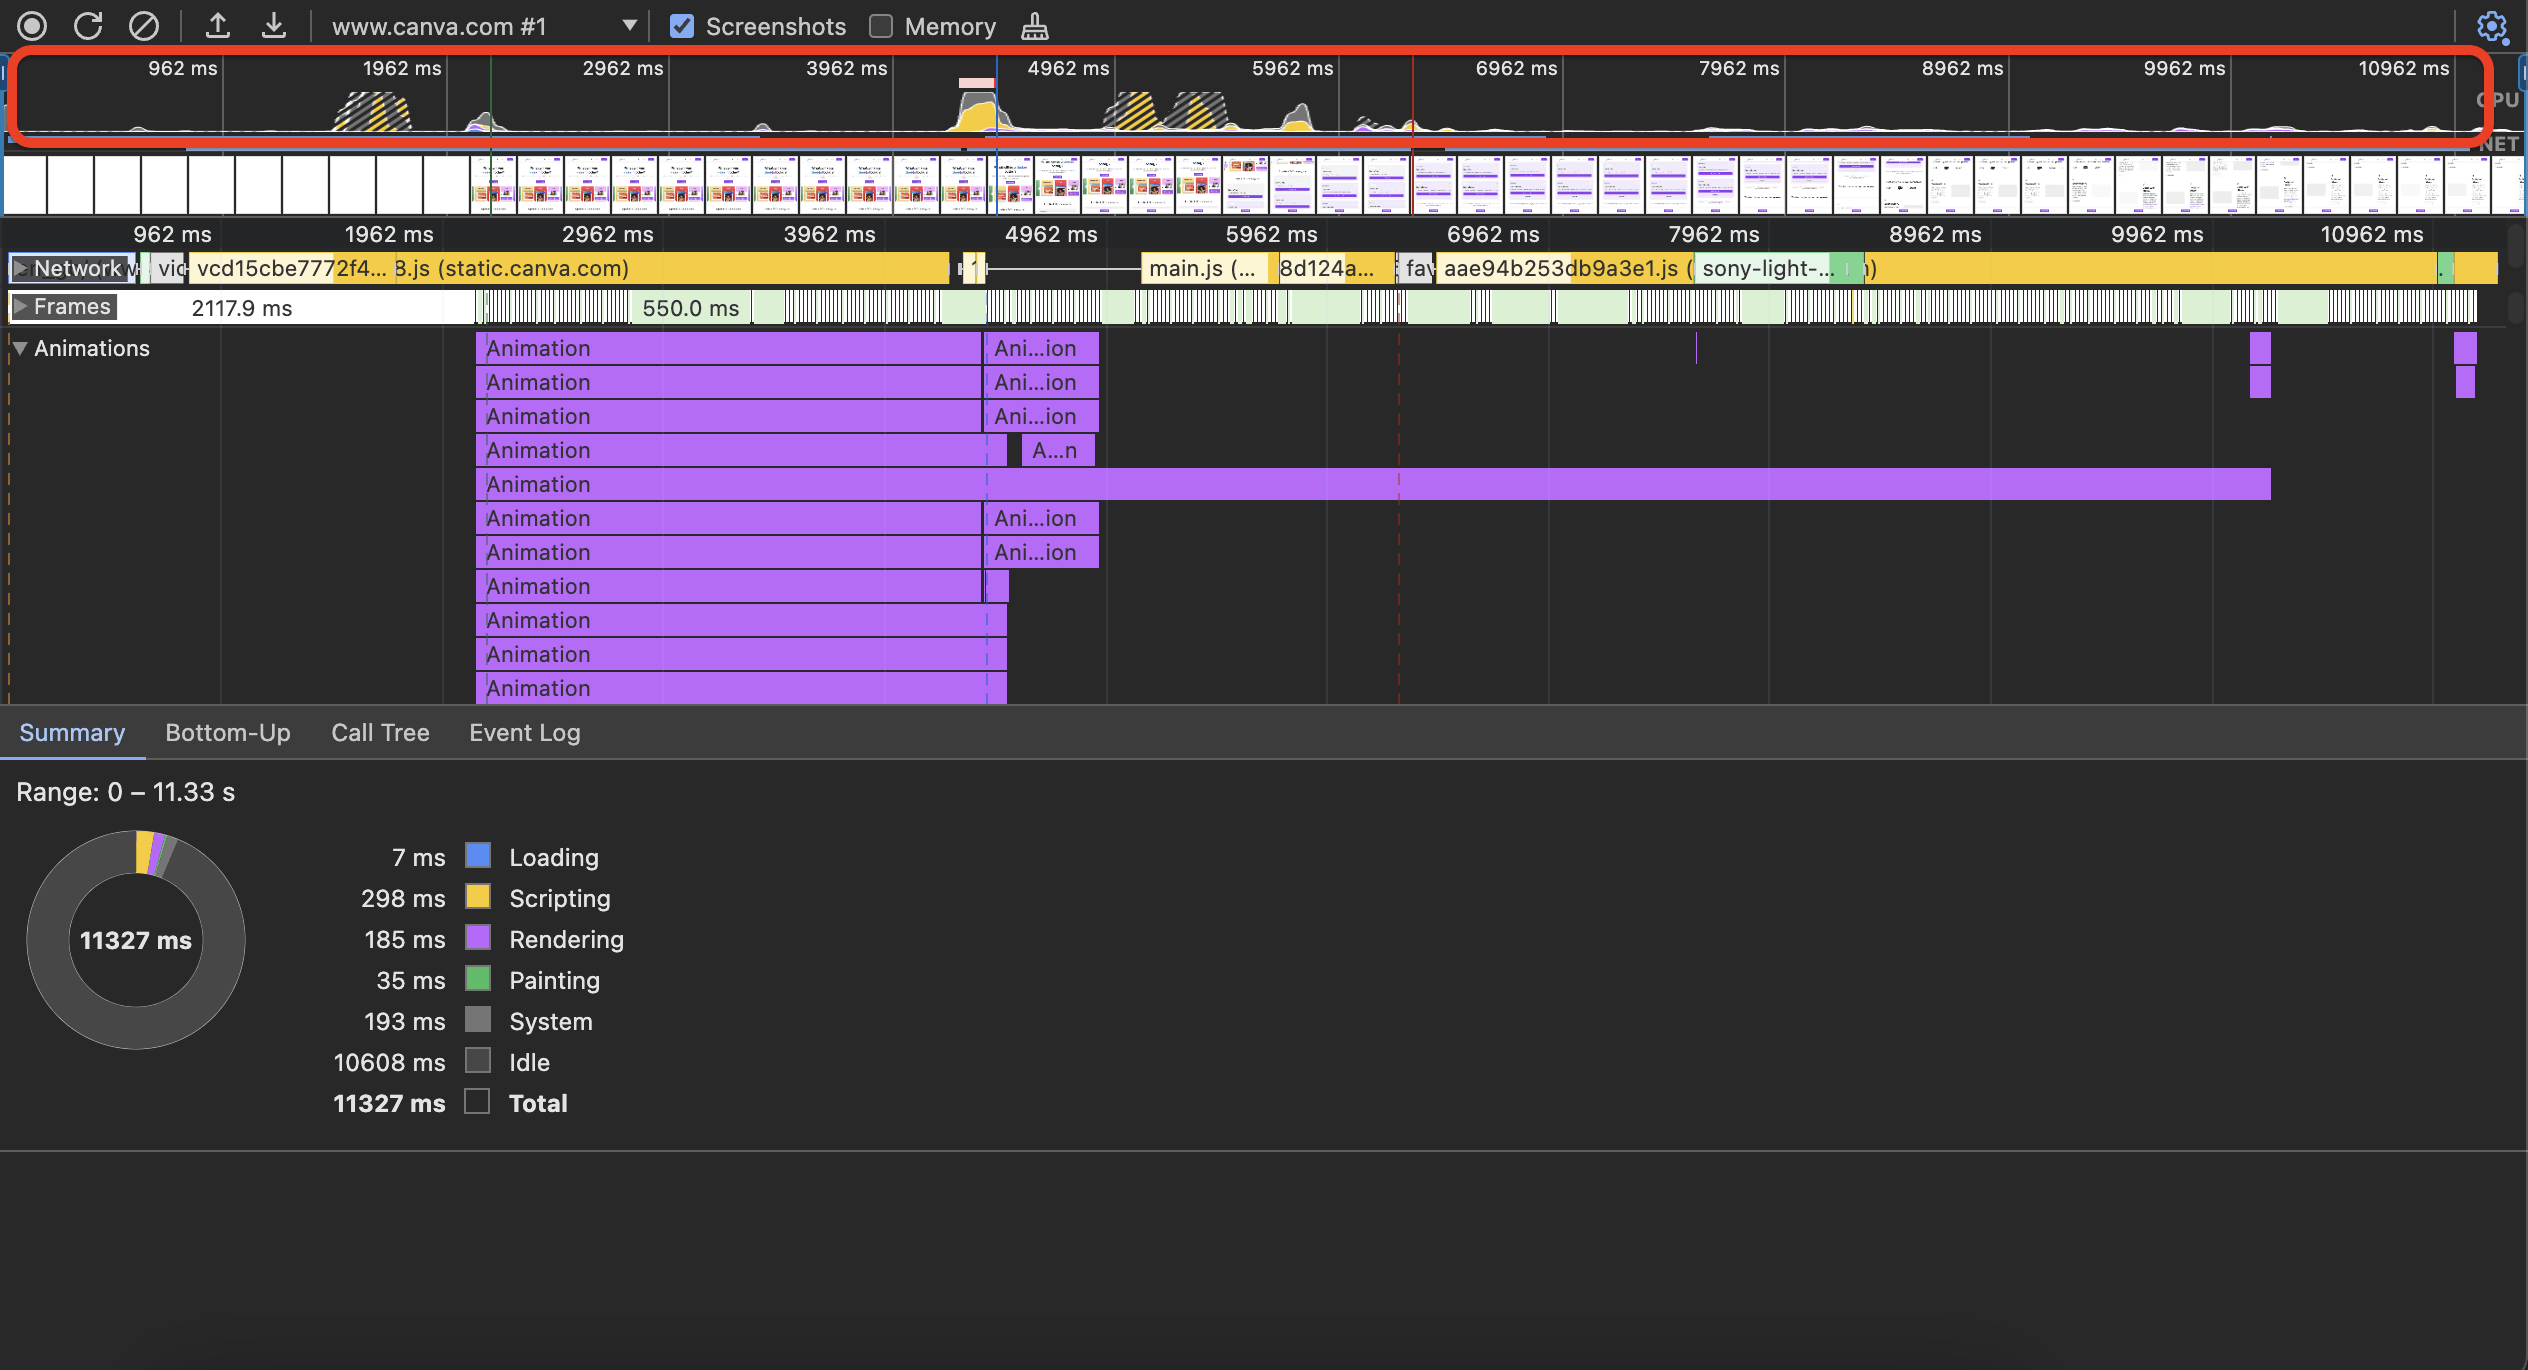The height and width of the screenshot is (1370, 2528).
Task: Open capture settings gear icon
Action: pos(2492,27)
